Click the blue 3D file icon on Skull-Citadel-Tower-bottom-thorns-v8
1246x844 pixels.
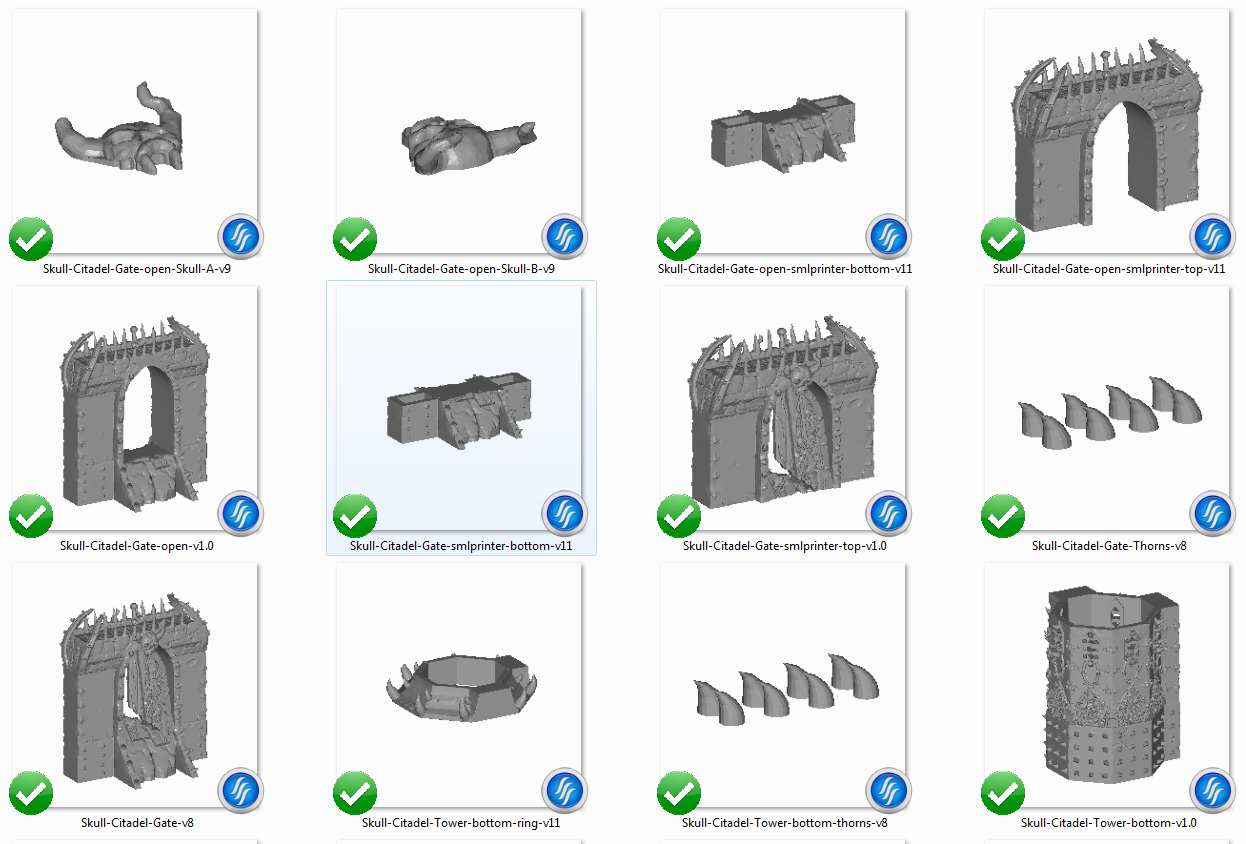[x=889, y=791]
